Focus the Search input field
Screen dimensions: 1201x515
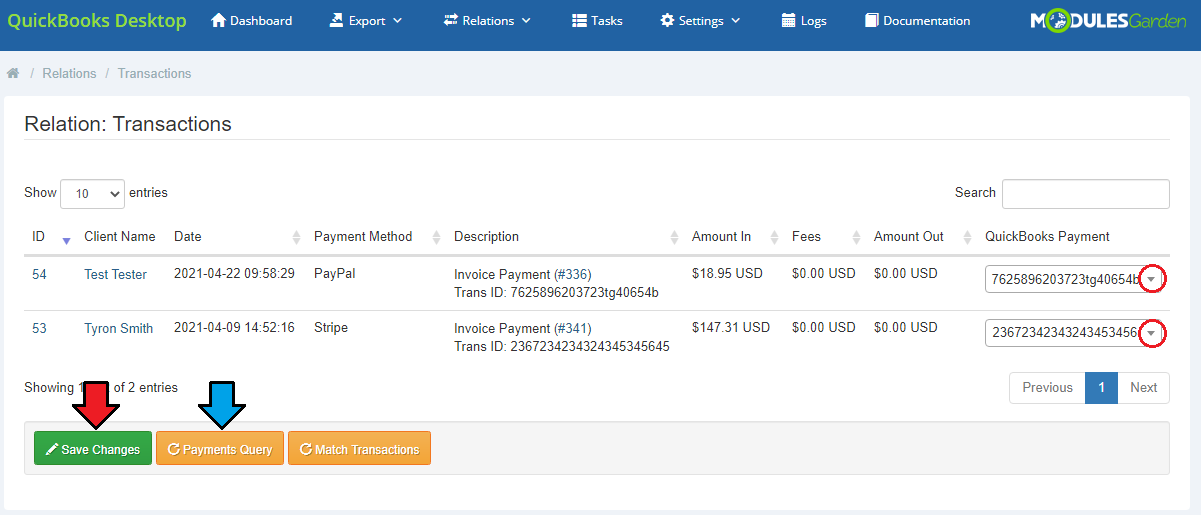(1086, 194)
